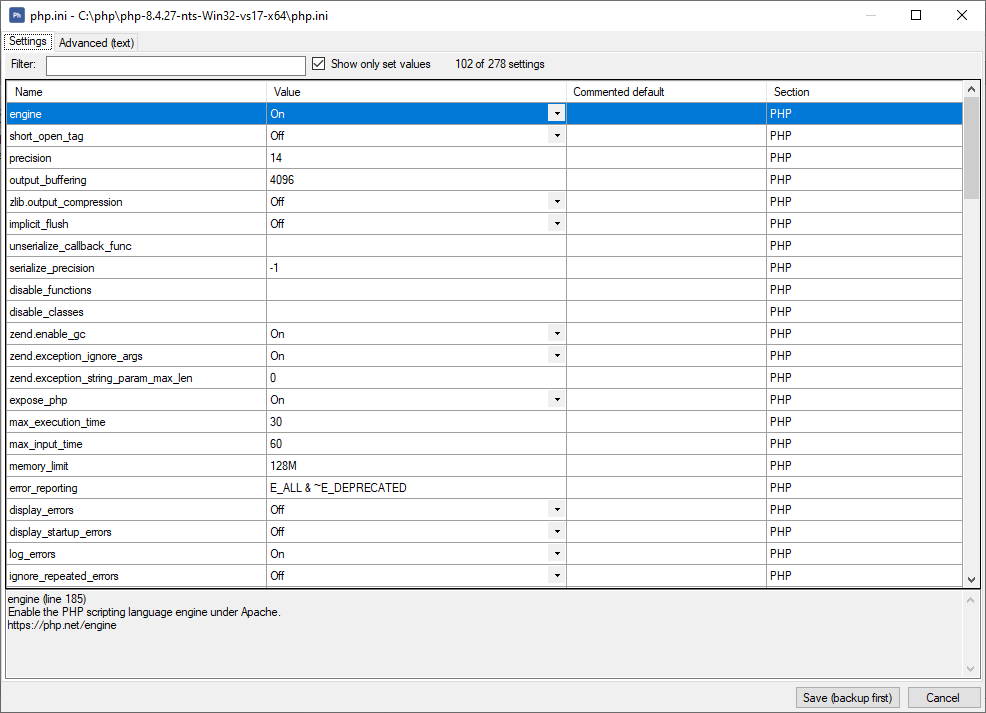Open the implicit_flush value dropdown
Screen dimensions: 986x713
(557, 223)
